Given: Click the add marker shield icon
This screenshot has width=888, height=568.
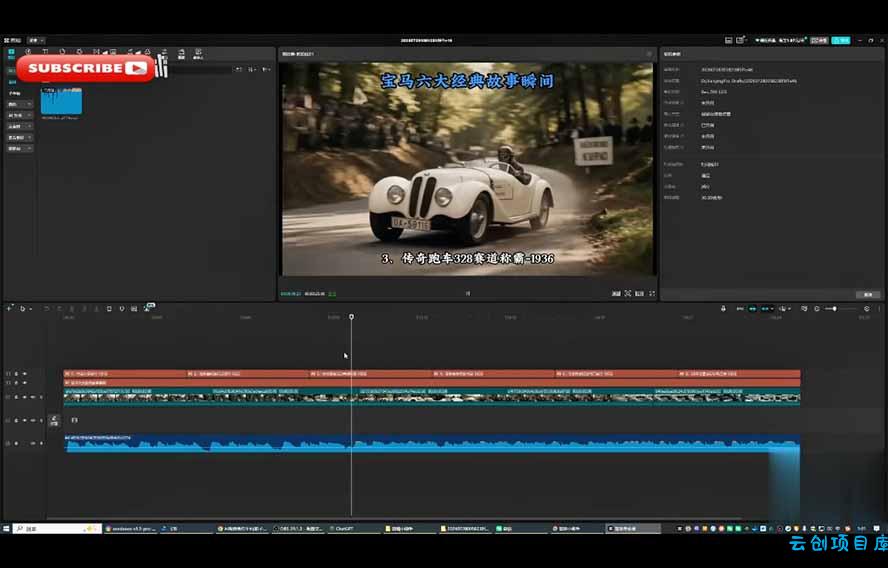Looking at the screenshot, I should click(x=122, y=309).
